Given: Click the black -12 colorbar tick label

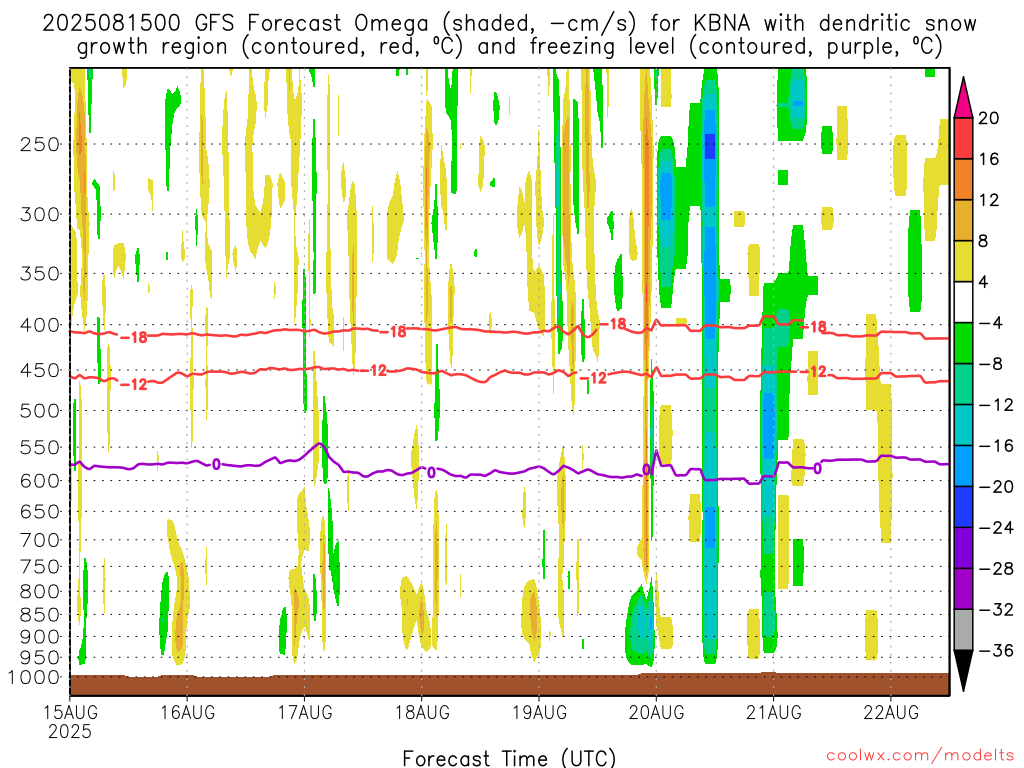Looking at the screenshot, I should coord(996,405).
